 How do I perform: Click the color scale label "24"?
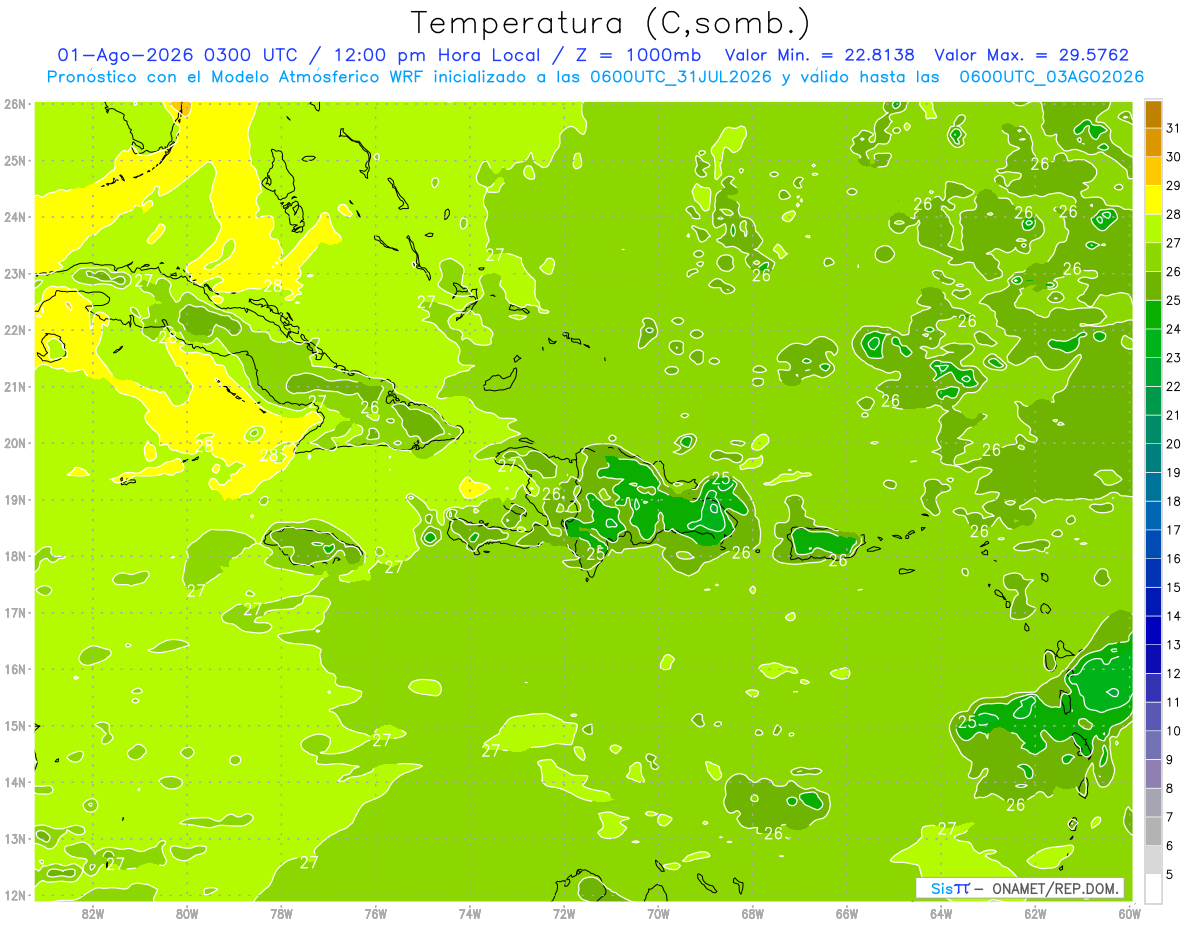tap(1174, 329)
